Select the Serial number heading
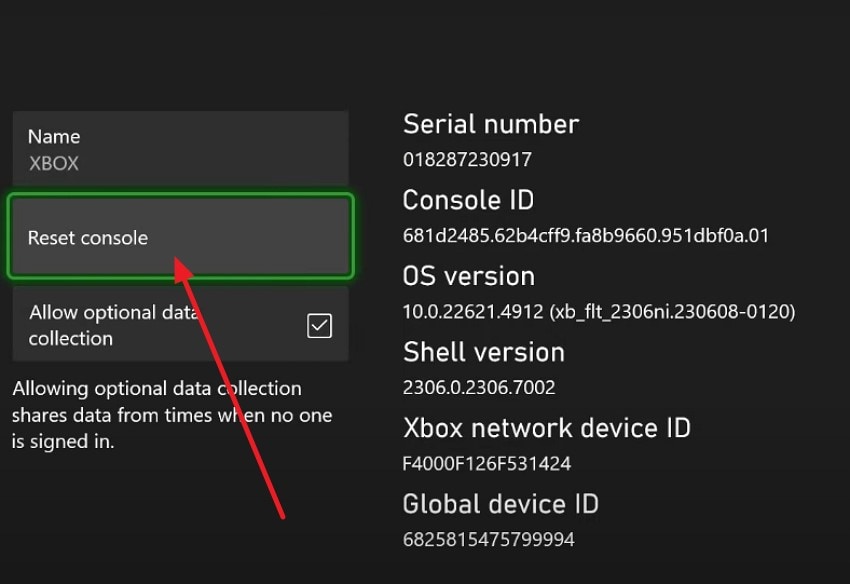 coord(490,123)
